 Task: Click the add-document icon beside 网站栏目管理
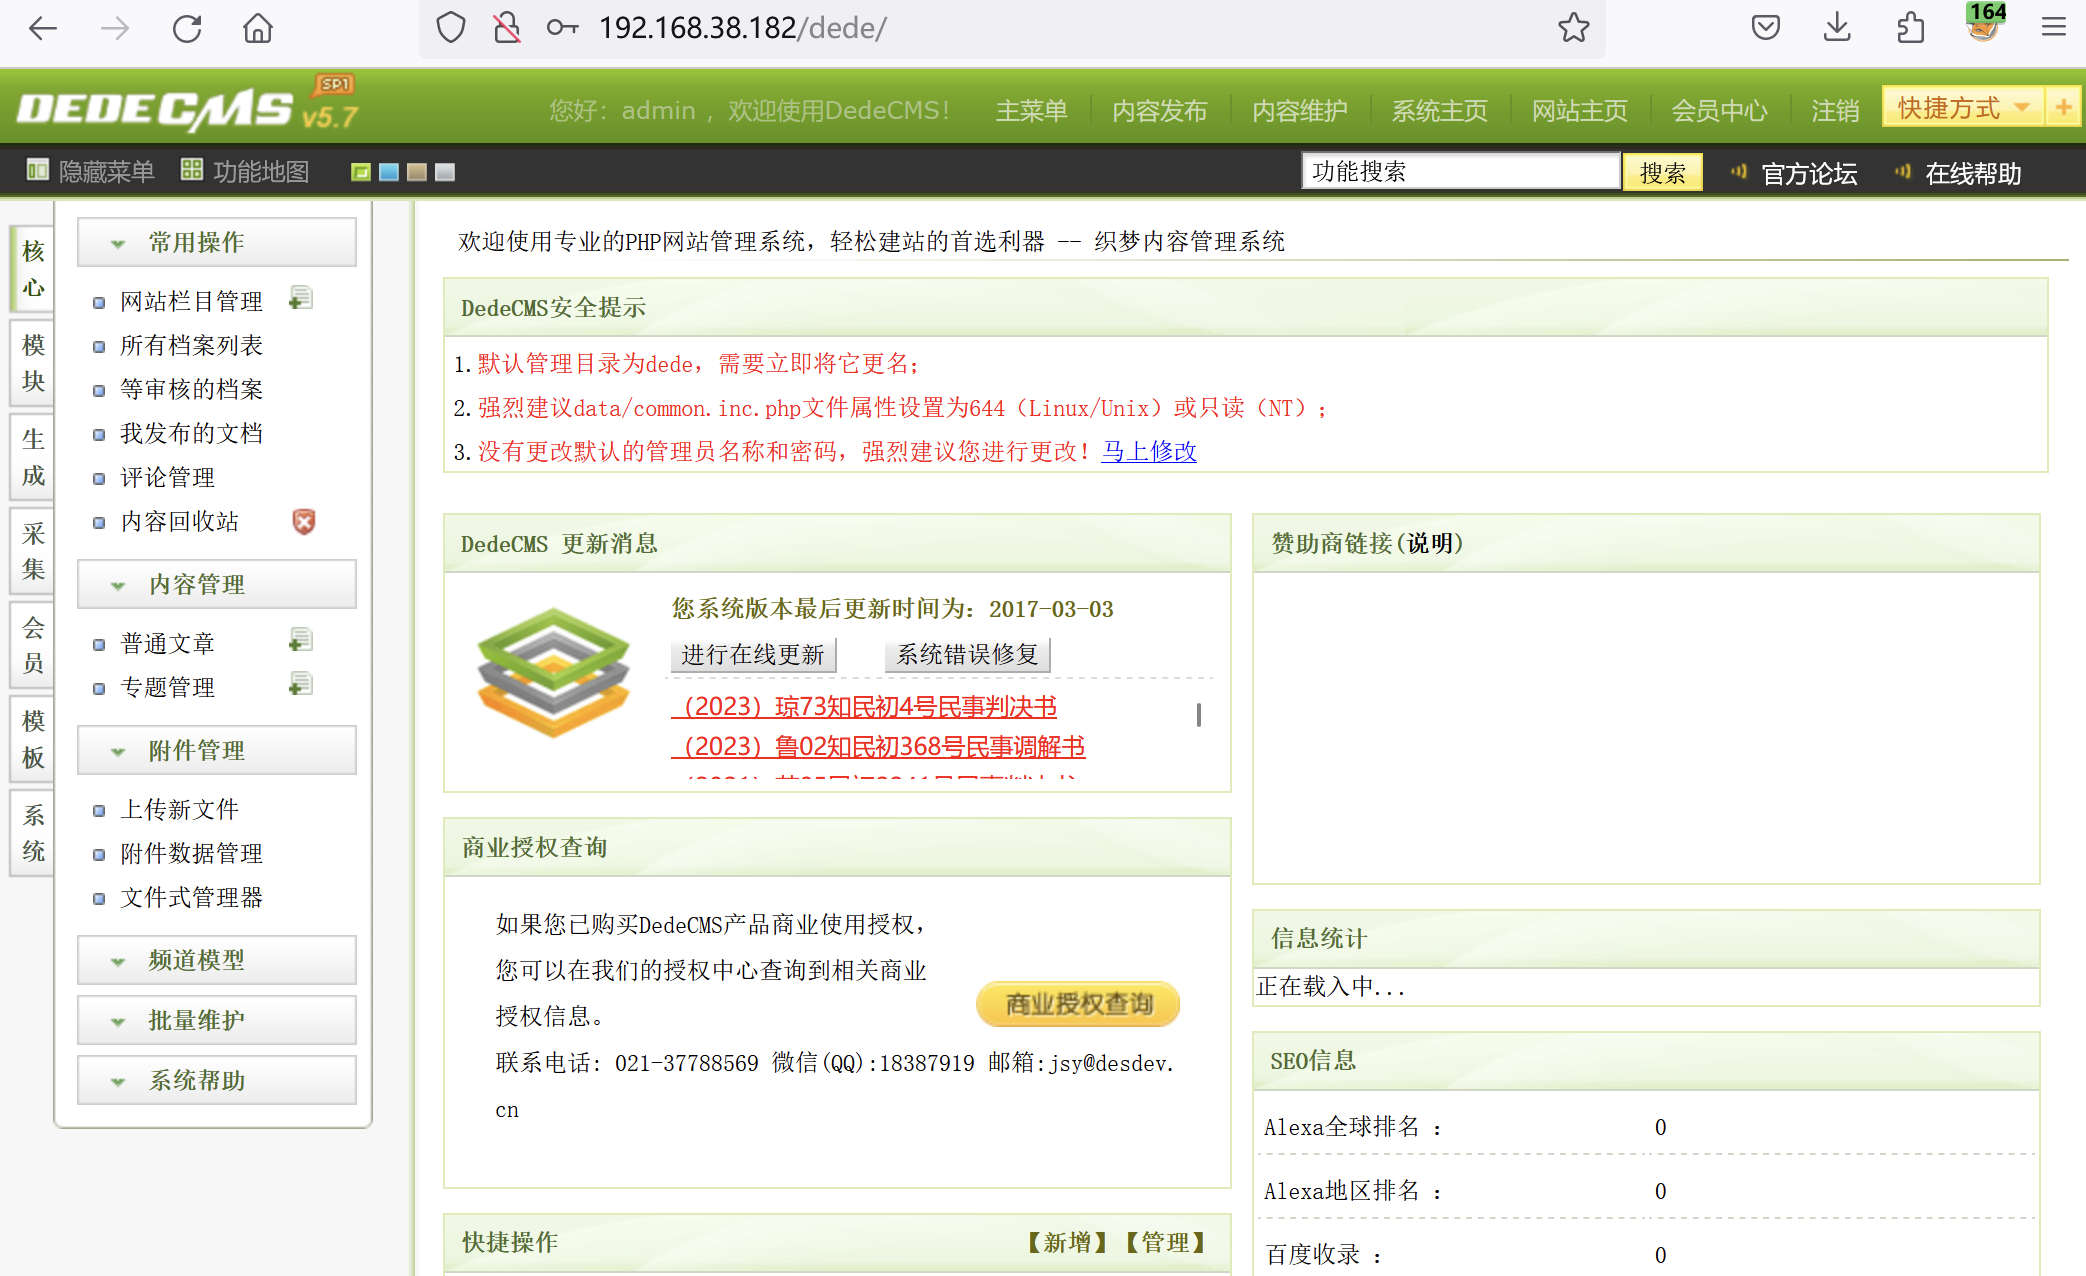tap(302, 298)
